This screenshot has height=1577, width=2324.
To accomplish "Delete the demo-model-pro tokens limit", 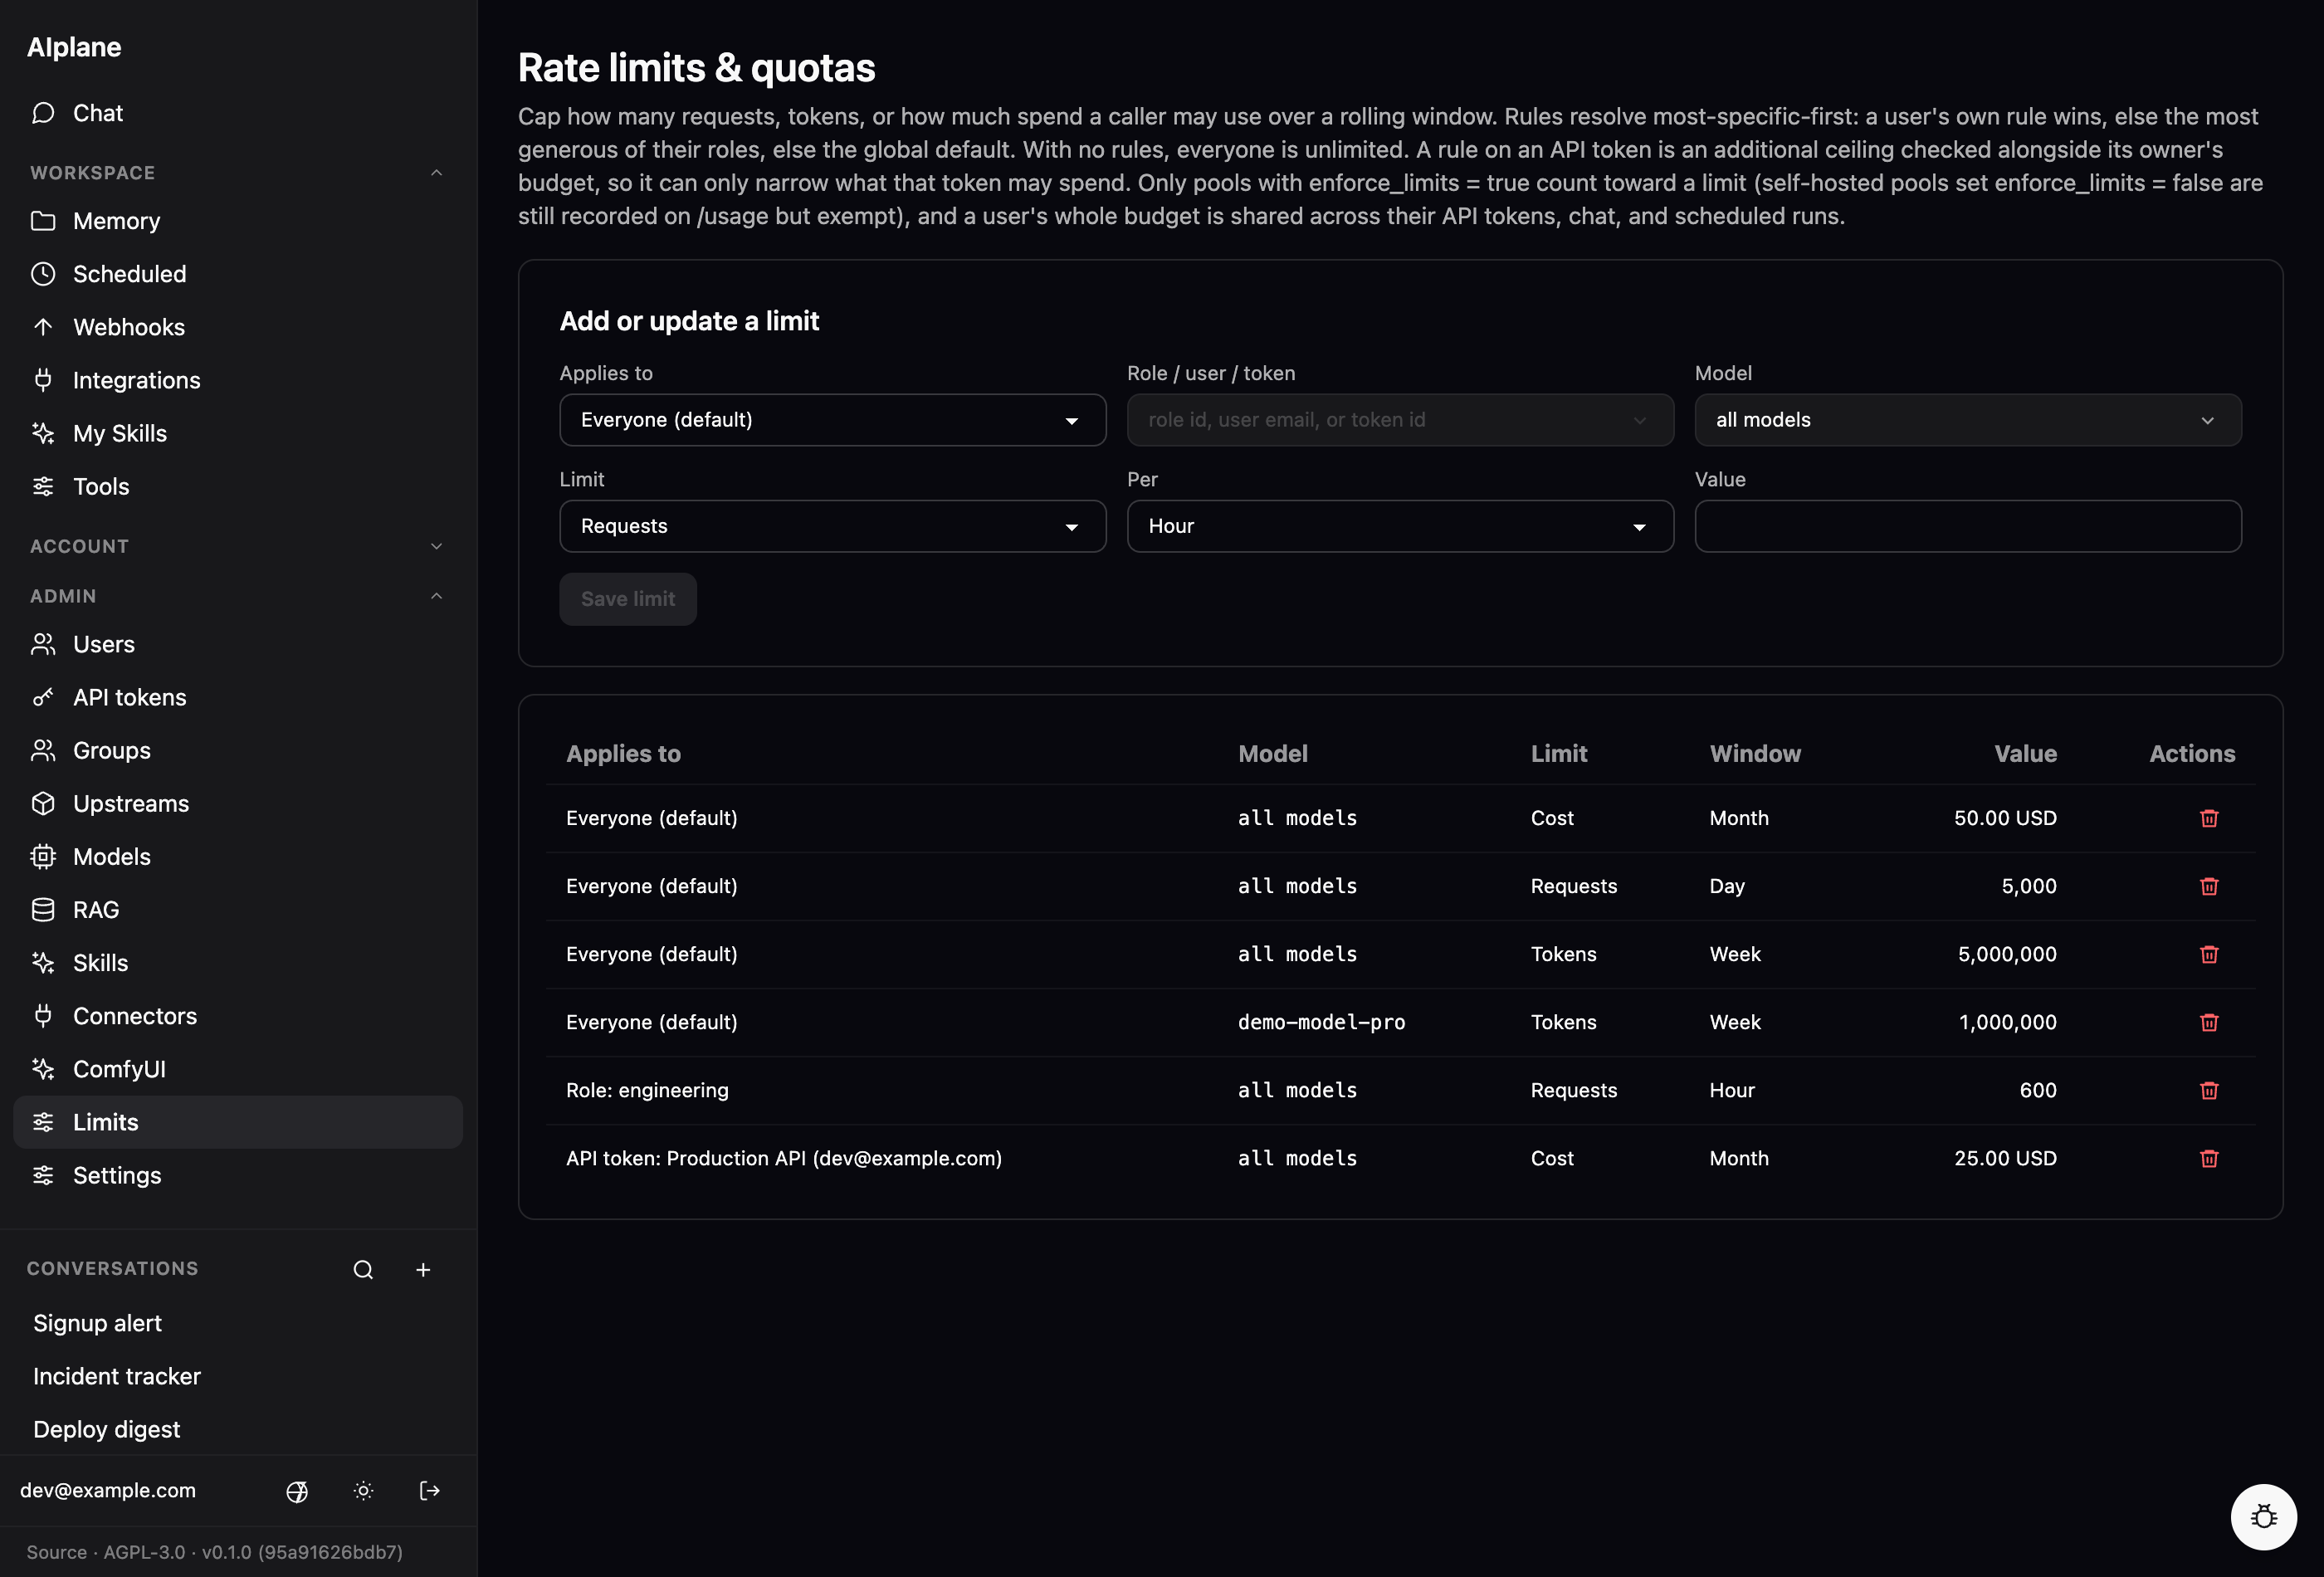I will [2209, 1022].
